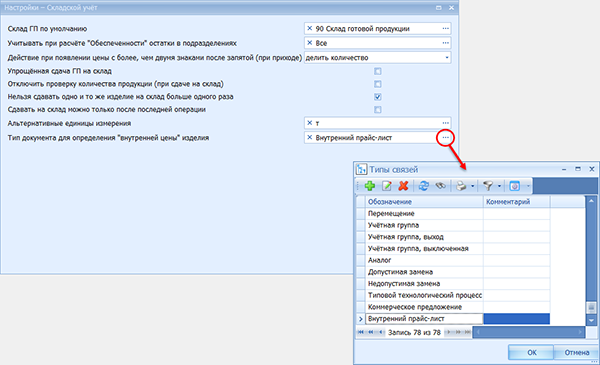The width and height of the screenshot is (600, 365).
Task: Select the Недопустимая замена row
Action: click(x=424, y=284)
